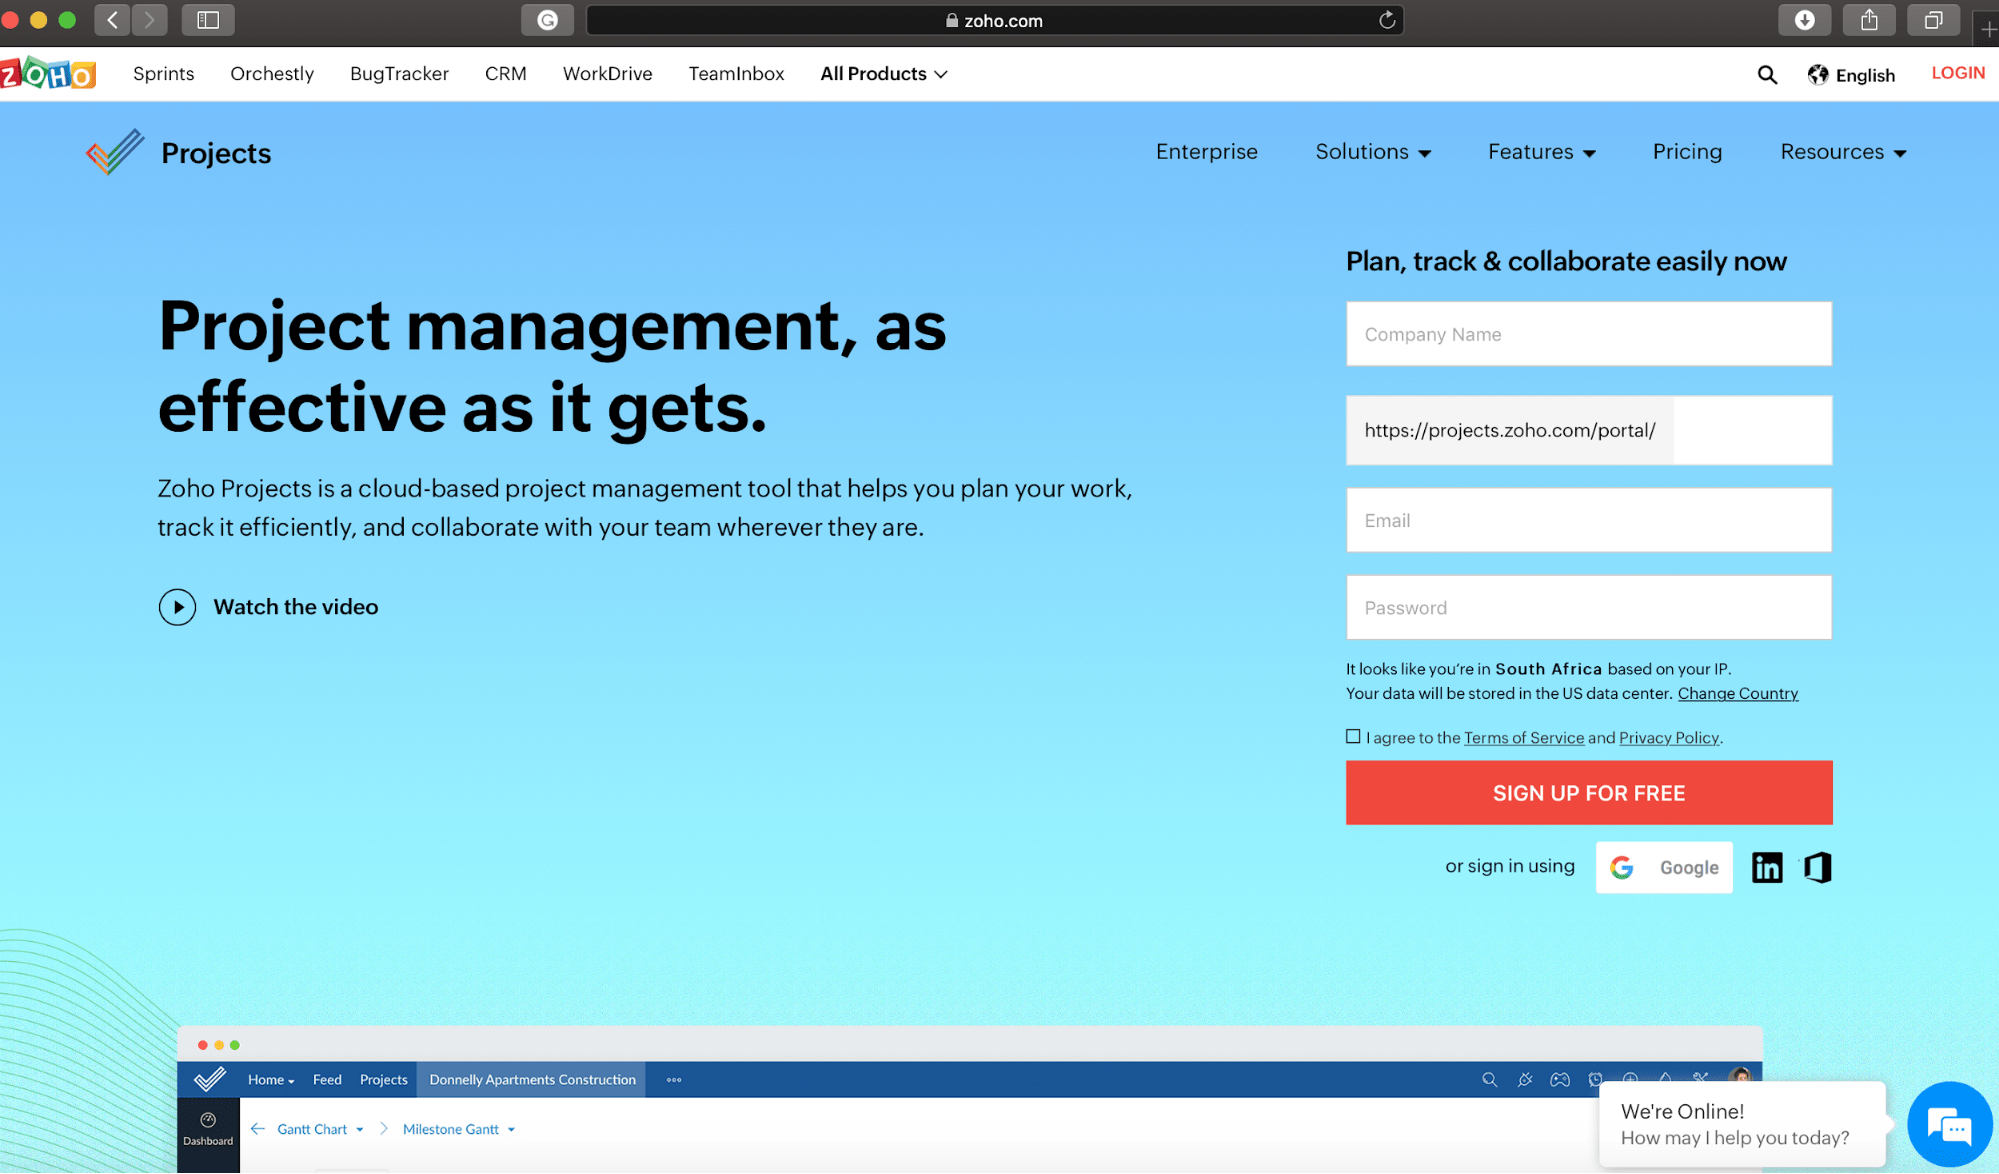Click Safari's reload page icon
The image size is (1999, 1174).
click(x=1387, y=20)
